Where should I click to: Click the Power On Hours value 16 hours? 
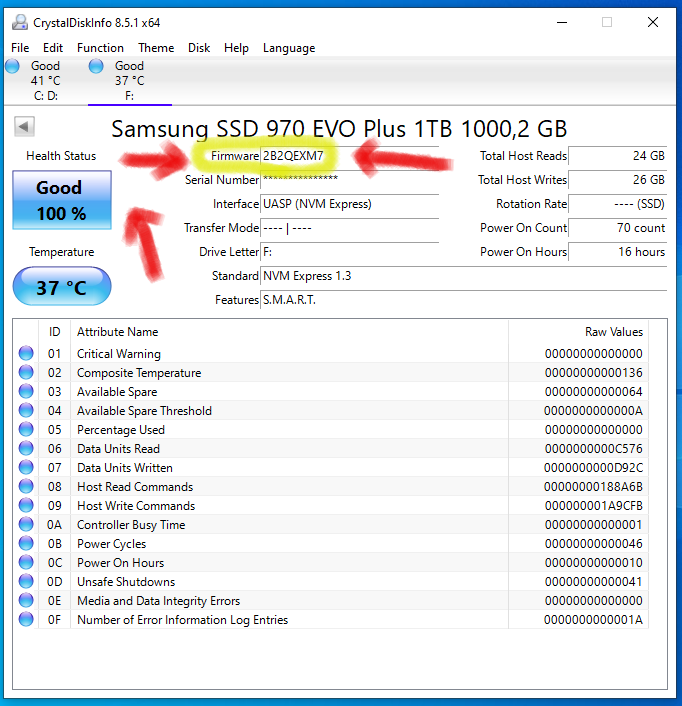coord(618,252)
